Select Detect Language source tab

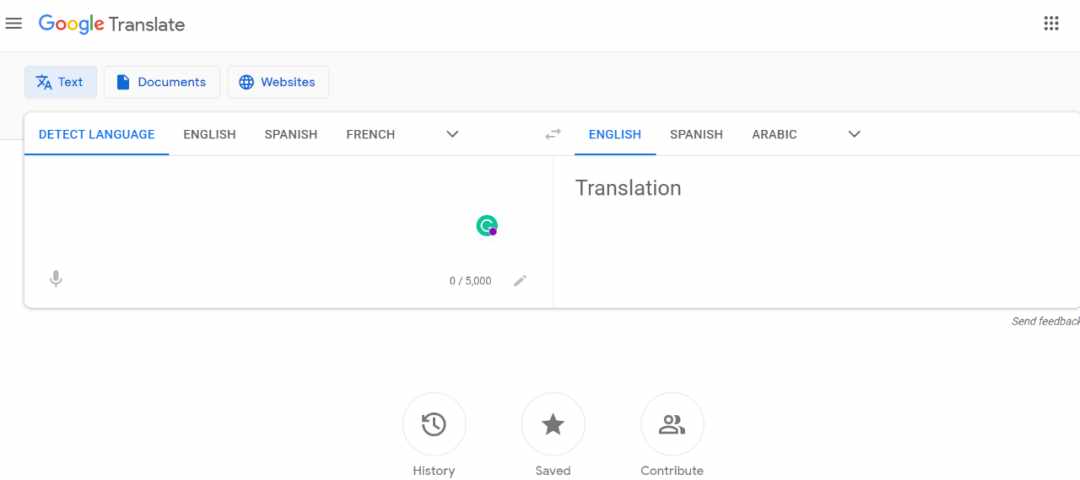click(96, 134)
